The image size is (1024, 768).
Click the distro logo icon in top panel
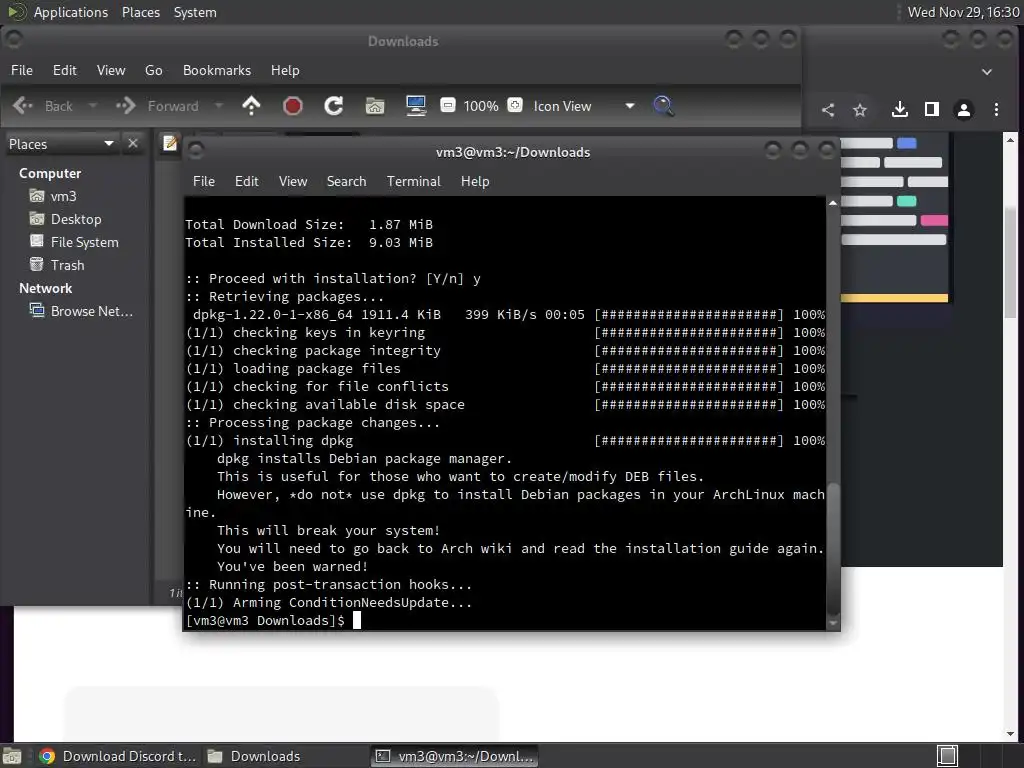[x=16, y=12]
